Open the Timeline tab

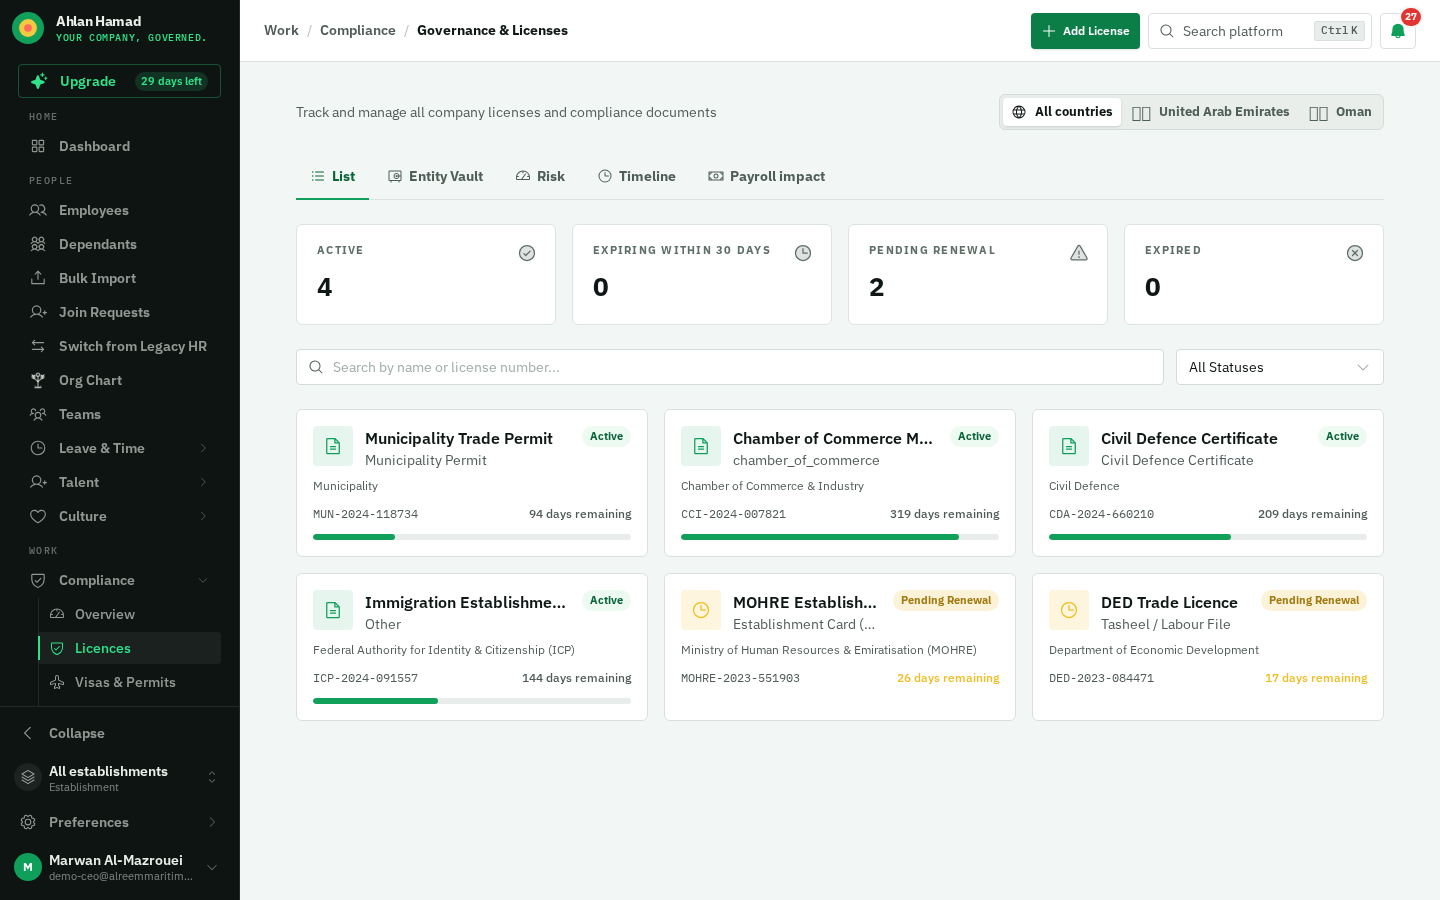click(x=637, y=176)
